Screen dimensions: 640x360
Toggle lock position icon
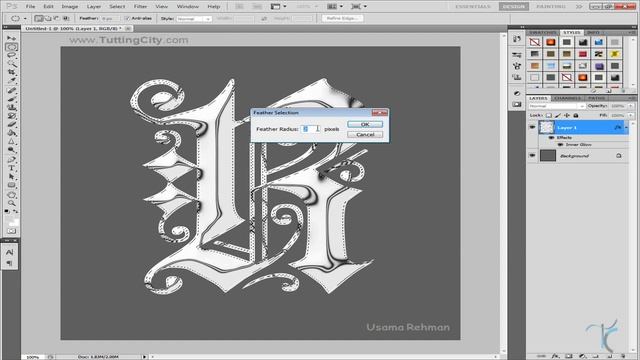tap(567, 116)
